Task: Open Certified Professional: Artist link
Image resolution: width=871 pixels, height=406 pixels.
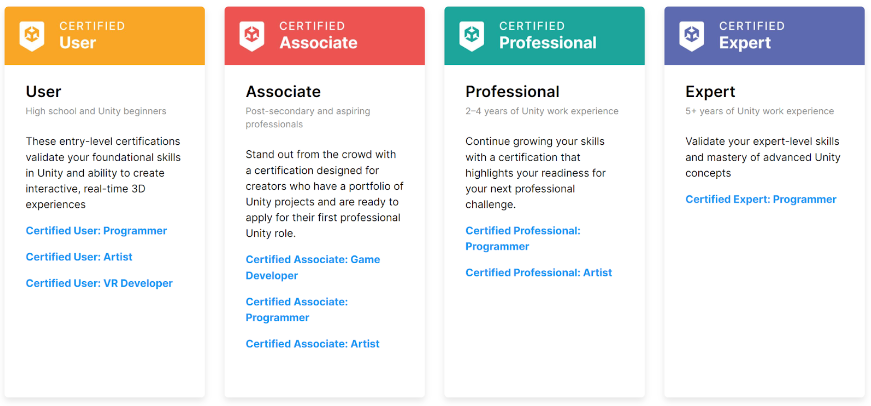Action: [538, 272]
